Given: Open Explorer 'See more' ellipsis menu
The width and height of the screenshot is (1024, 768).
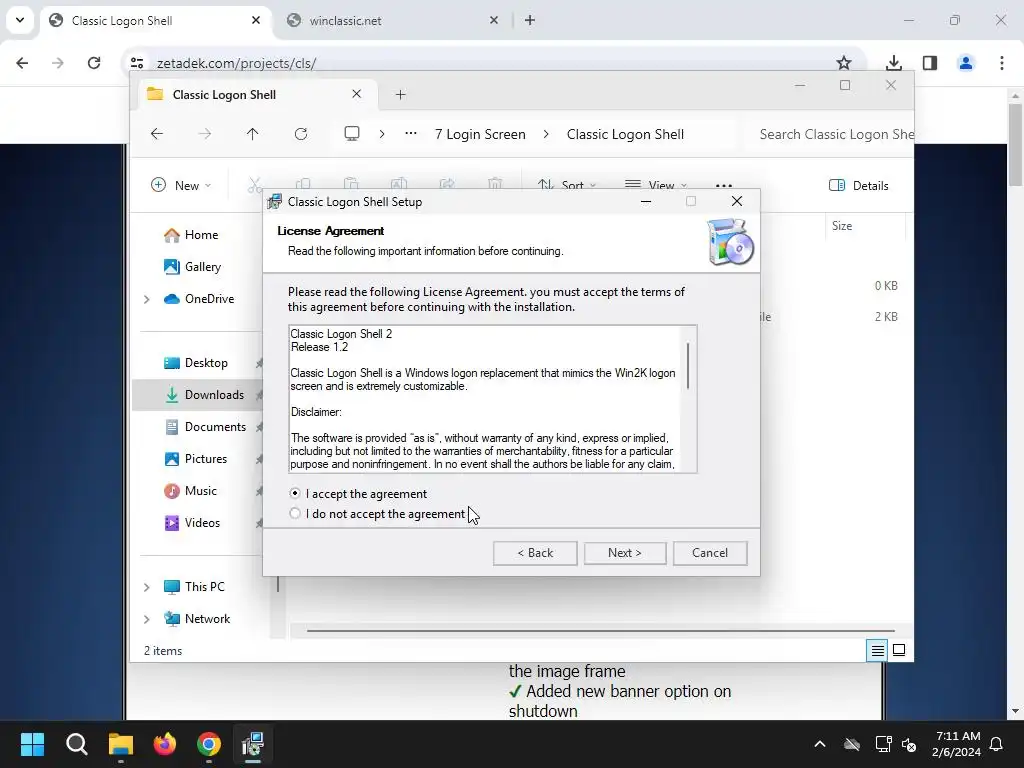Looking at the screenshot, I should coord(724,186).
